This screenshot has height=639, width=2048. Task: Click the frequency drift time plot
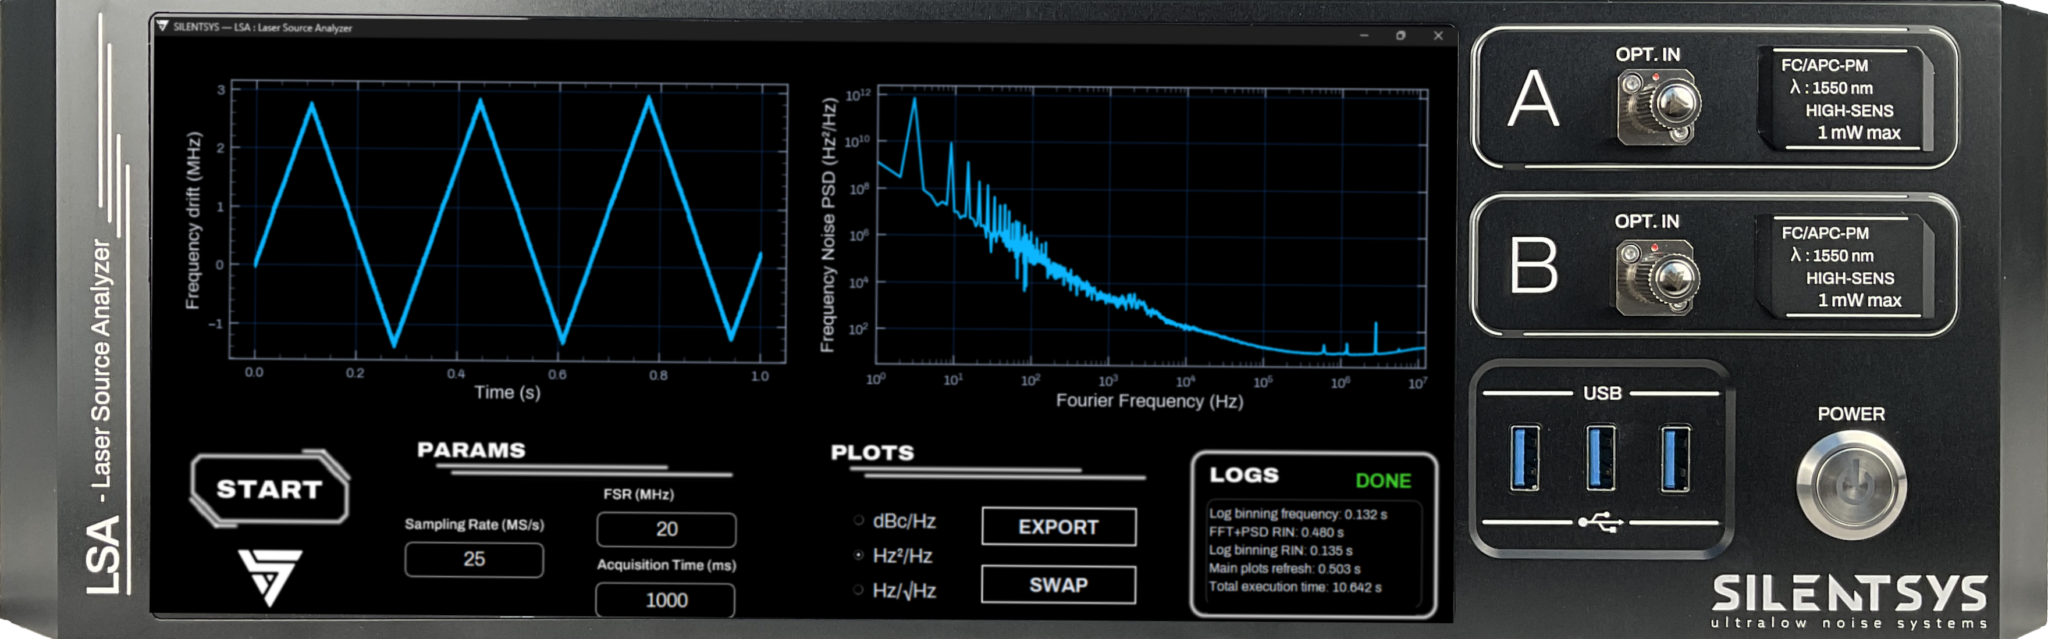pyautogui.click(x=508, y=220)
